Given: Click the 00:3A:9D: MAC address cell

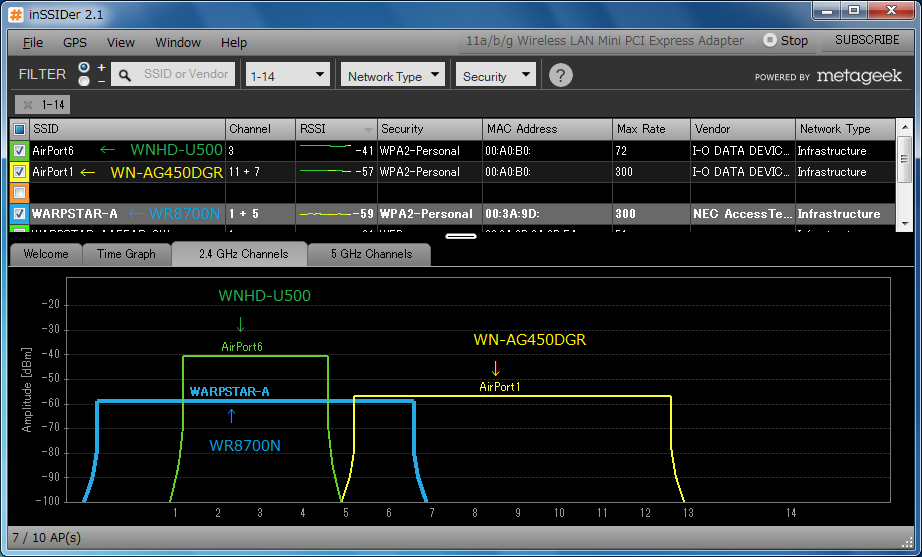Looking at the screenshot, I should (x=547, y=214).
